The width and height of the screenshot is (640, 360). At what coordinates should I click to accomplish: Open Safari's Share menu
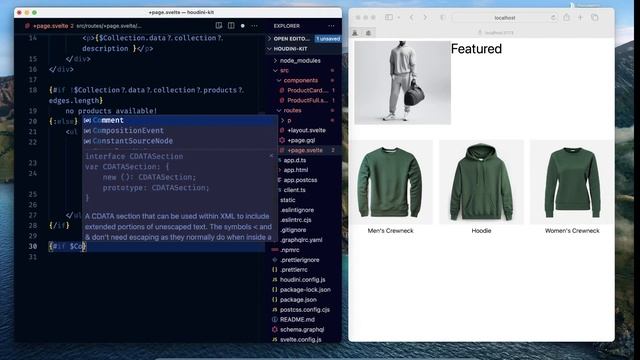(x=567, y=17)
